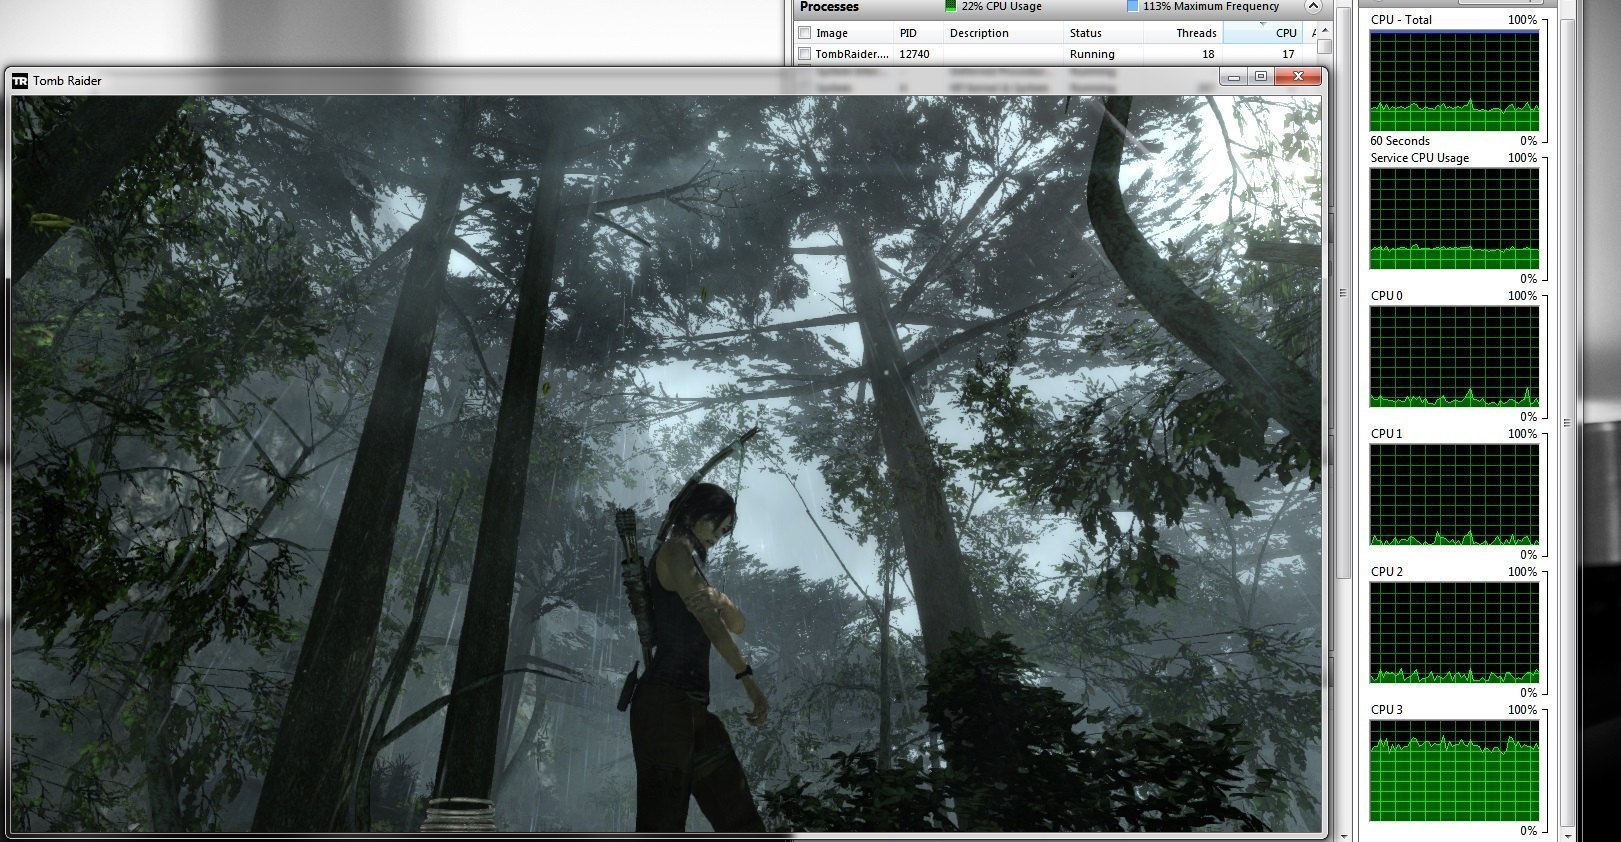The width and height of the screenshot is (1621, 842).
Task: Click the CPU value 17
Action: pyautogui.click(x=1288, y=54)
